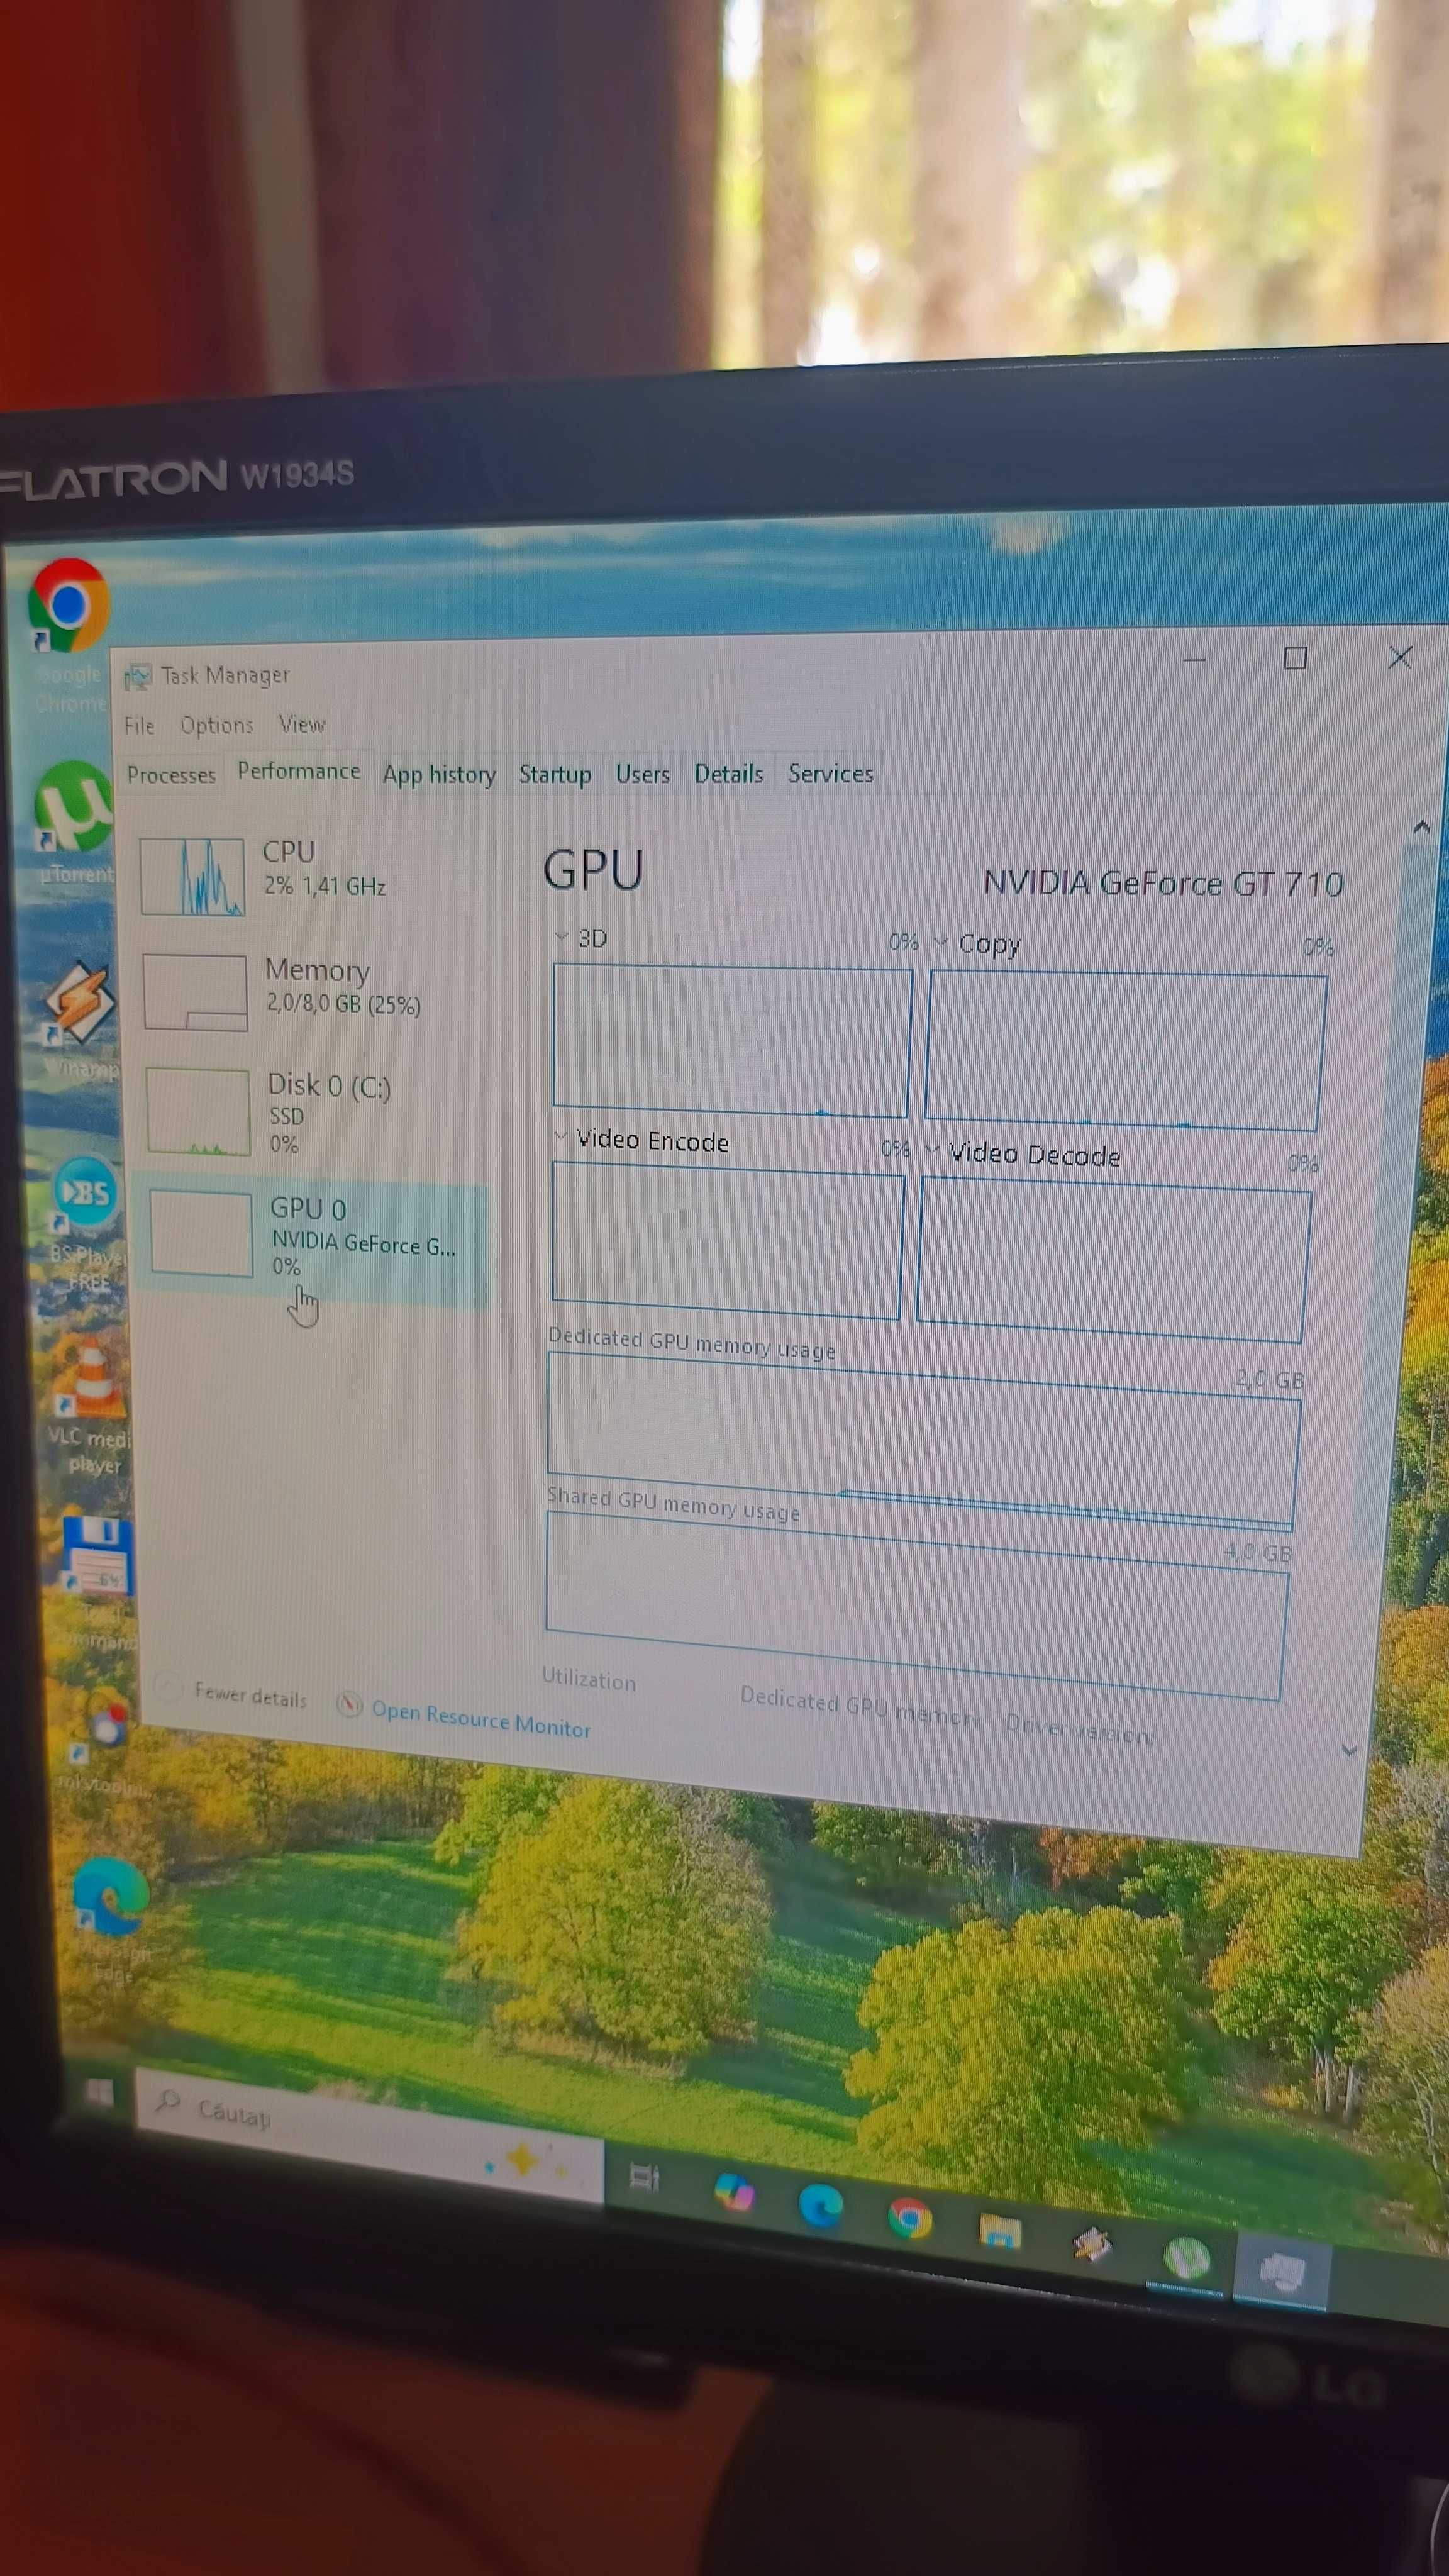Image resolution: width=1449 pixels, height=2576 pixels.
Task: Click scroll up arrow in GPU pane
Action: pos(1421,827)
